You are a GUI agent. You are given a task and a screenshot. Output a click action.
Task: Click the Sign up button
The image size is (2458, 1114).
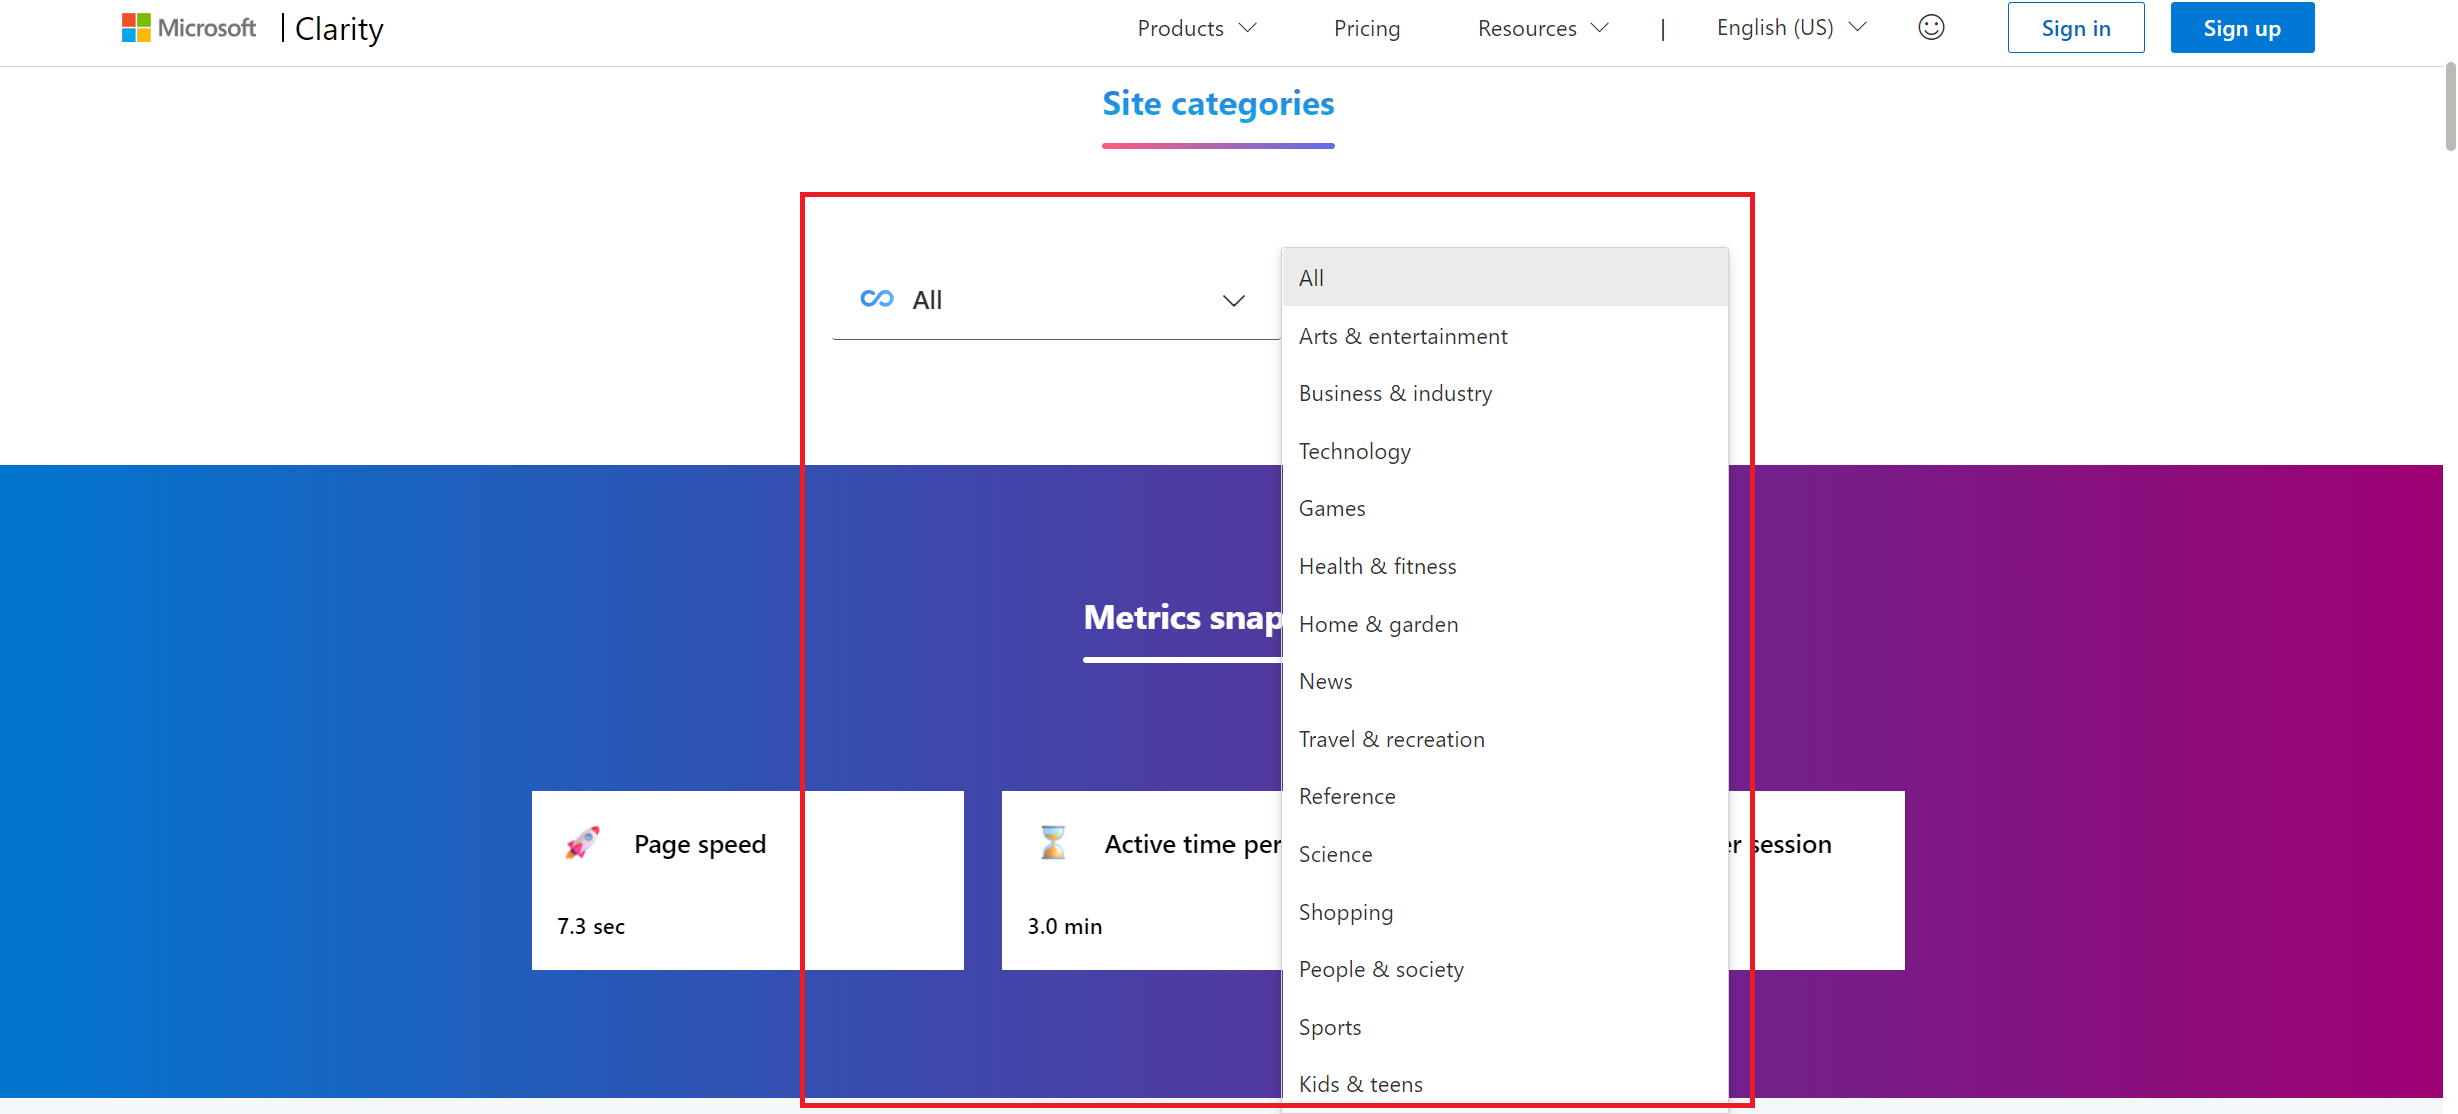point(2241,28)
